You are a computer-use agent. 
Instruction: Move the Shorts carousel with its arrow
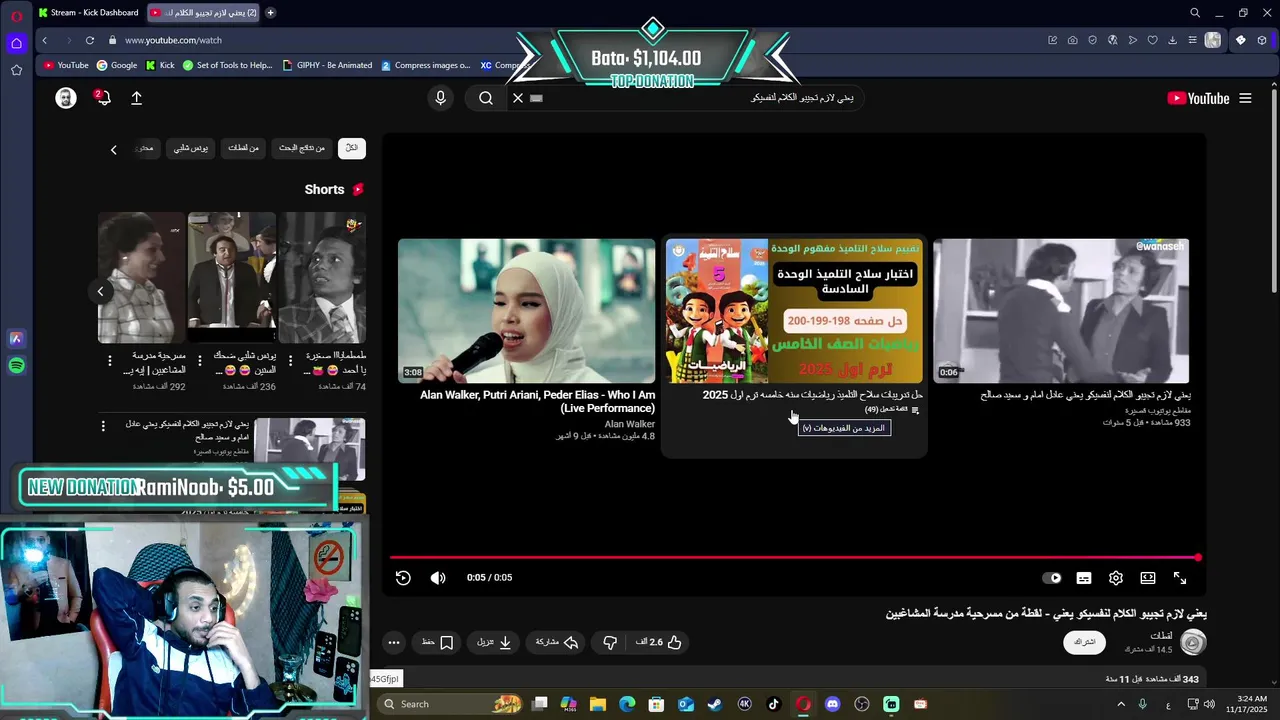[100, 291]
